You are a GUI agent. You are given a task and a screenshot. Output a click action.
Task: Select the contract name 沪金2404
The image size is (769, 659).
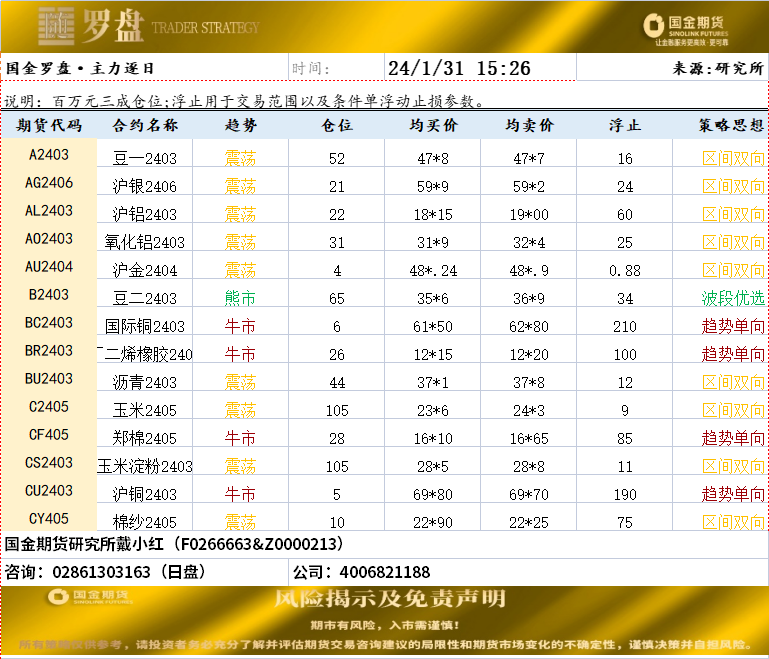click(x=145, y=270)
